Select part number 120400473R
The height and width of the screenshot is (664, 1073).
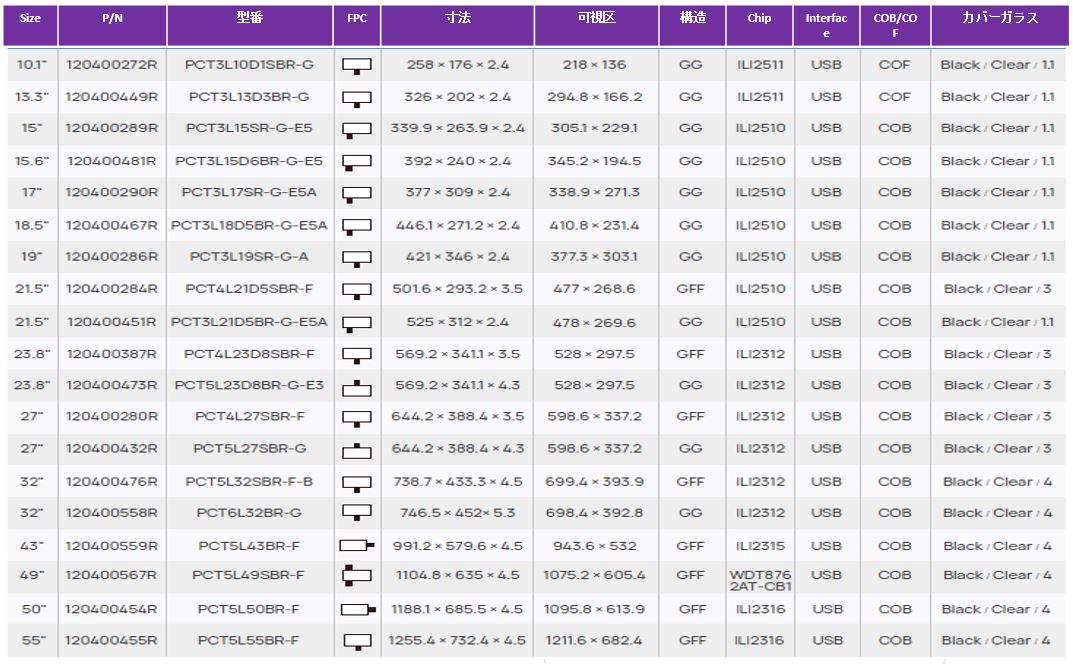click(x=112, y=385)
